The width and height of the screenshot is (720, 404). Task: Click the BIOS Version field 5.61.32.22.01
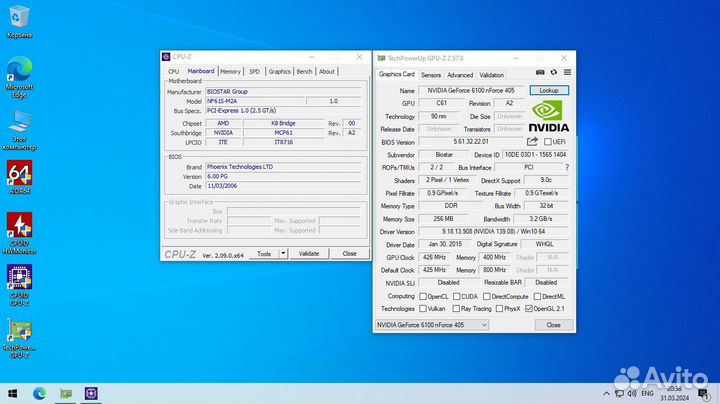click(471, 142)
